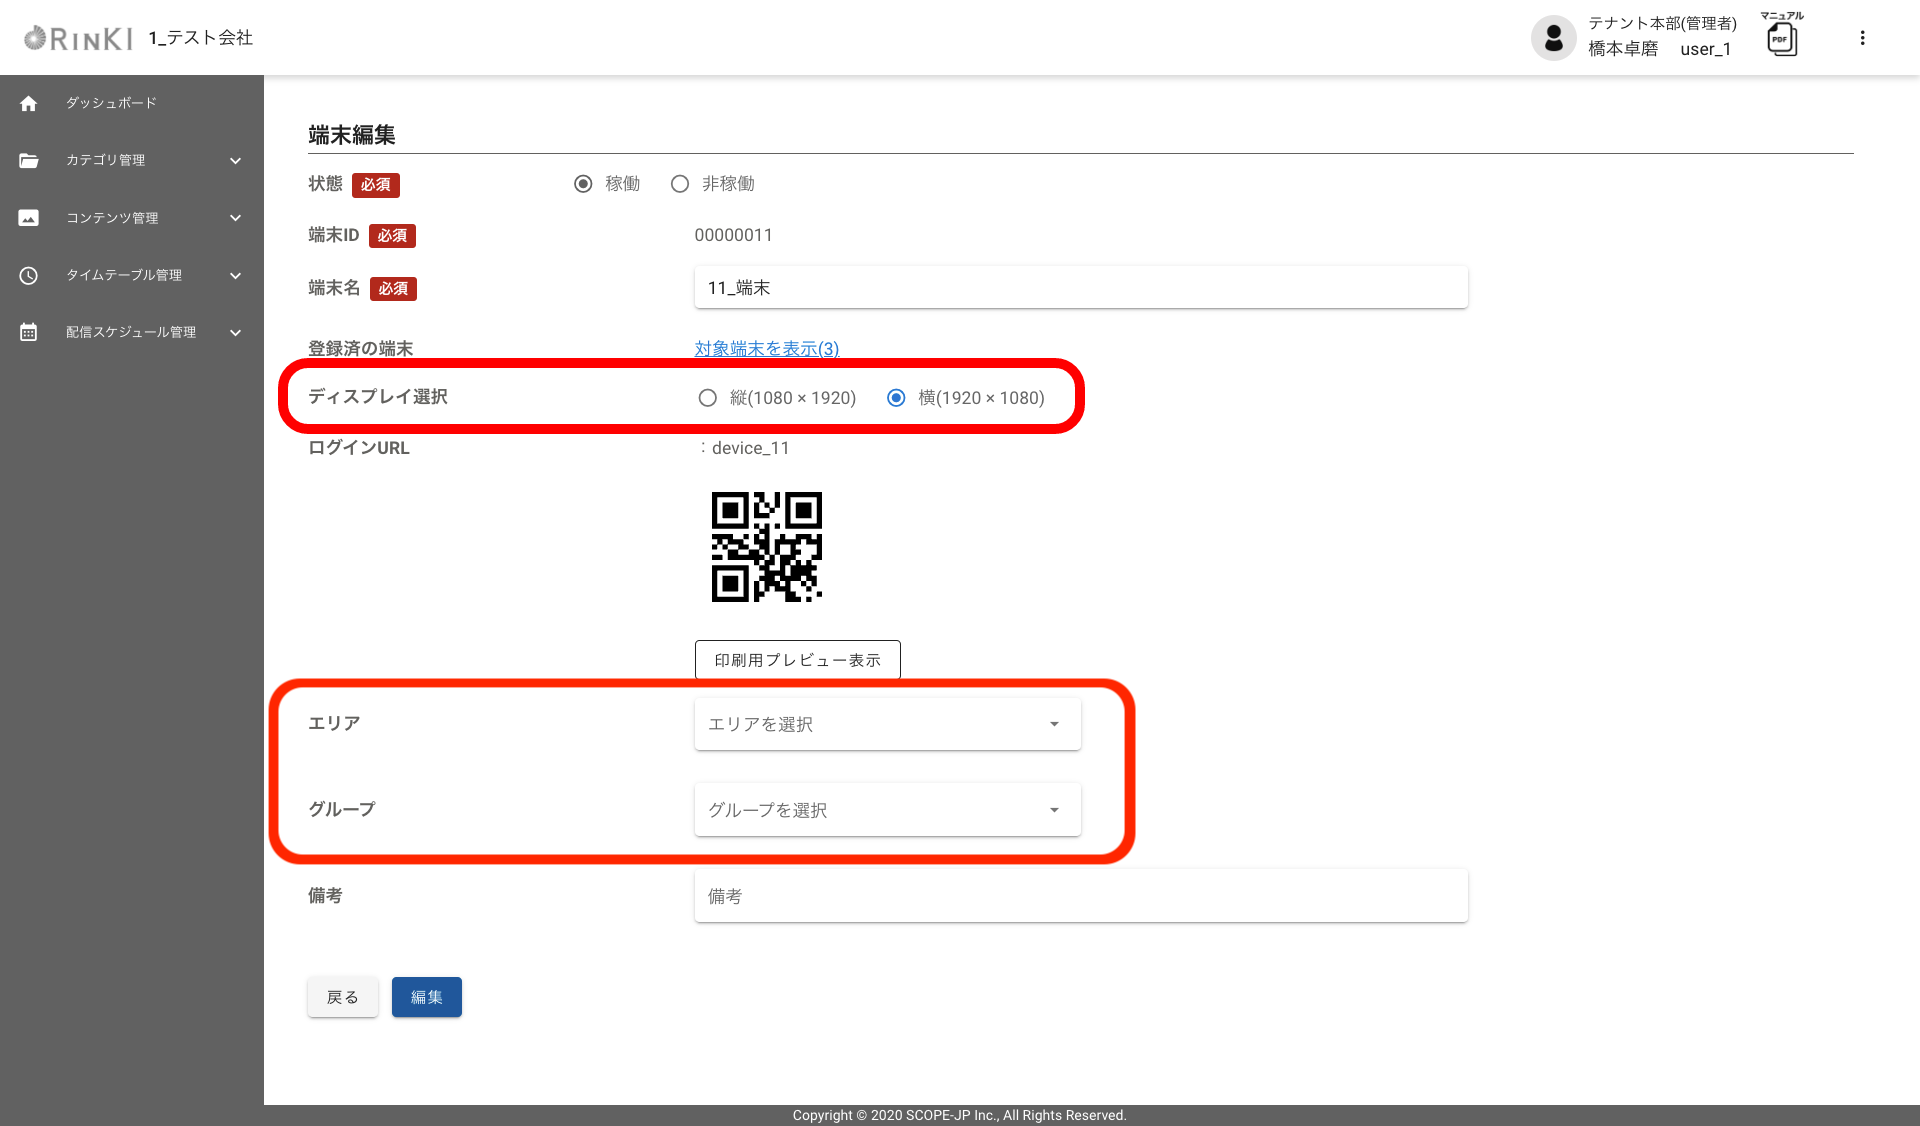
Task: Click the 印刷用プレビュー表示 button
Action: click(x=797, y=660)
